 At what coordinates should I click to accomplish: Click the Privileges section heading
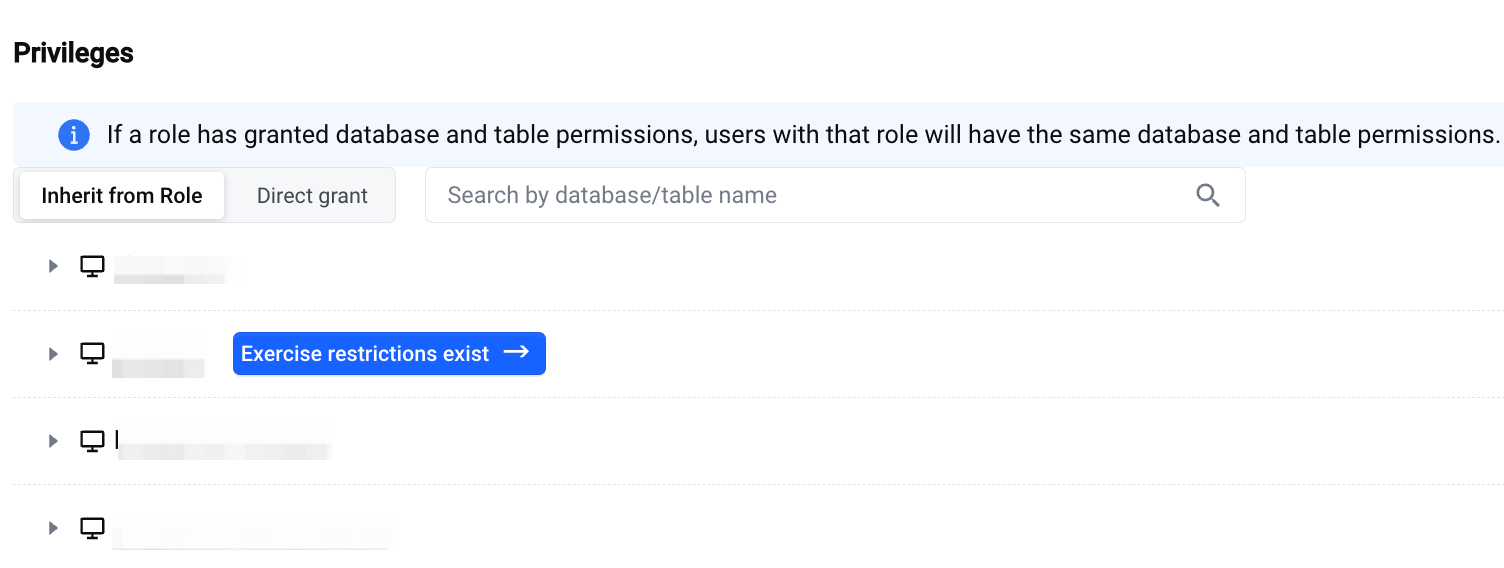tap(73, 53)
